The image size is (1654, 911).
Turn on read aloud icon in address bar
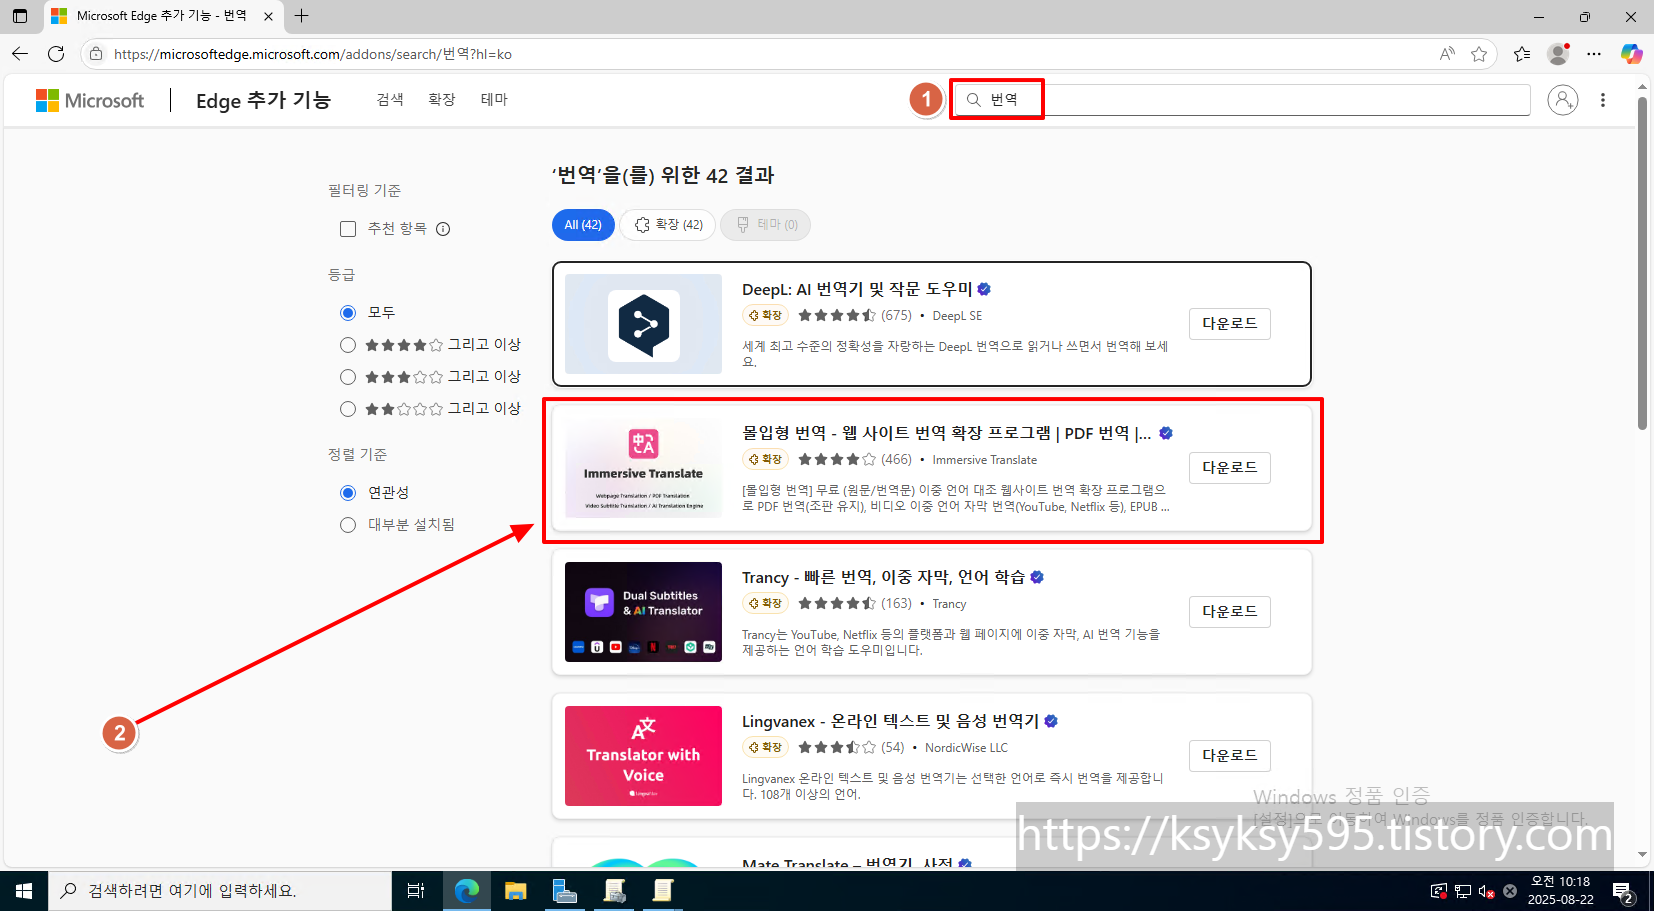click(1447, 54)
